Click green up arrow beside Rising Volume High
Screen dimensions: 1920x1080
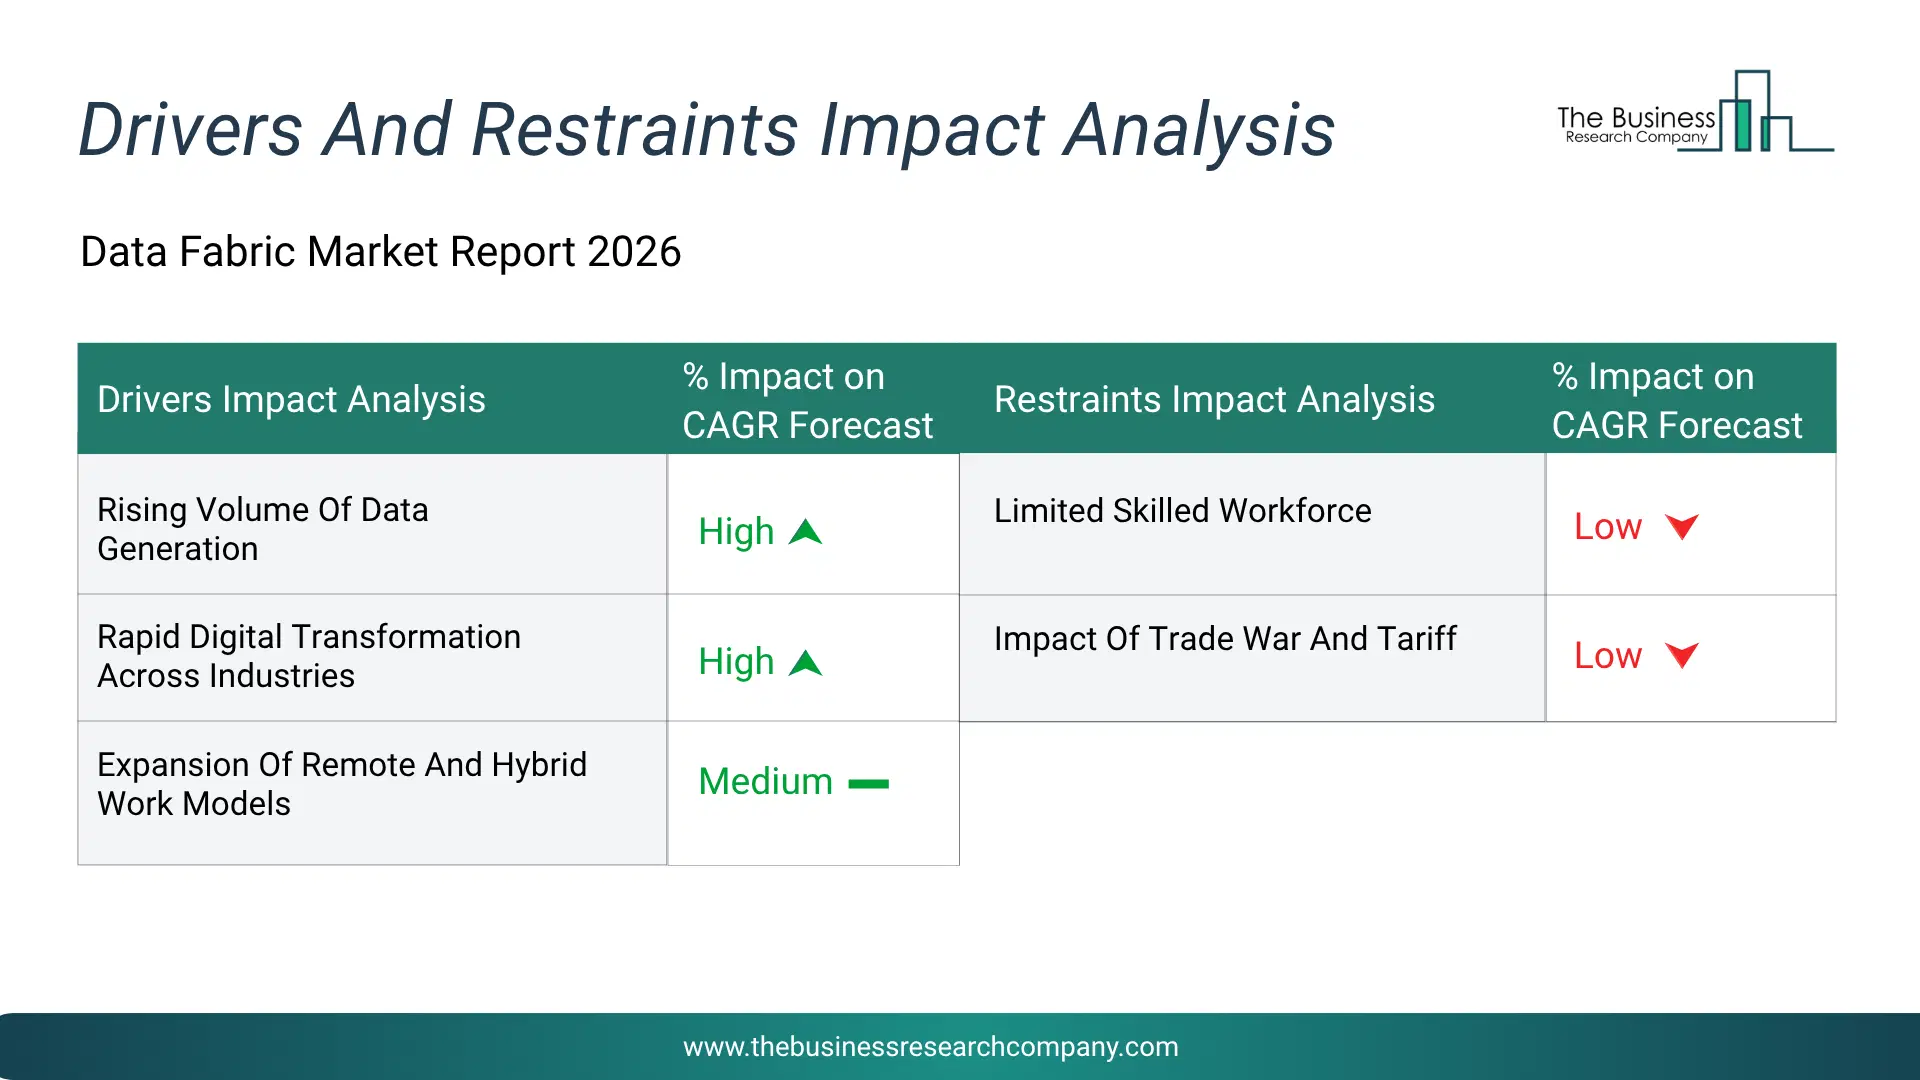click(805, 532)
